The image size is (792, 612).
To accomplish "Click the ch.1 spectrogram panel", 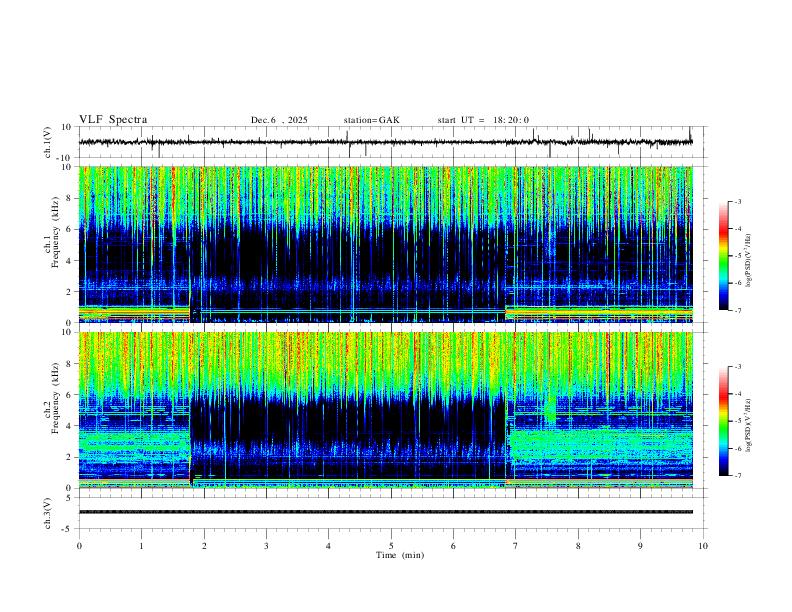I will click(x=385, y=244).
